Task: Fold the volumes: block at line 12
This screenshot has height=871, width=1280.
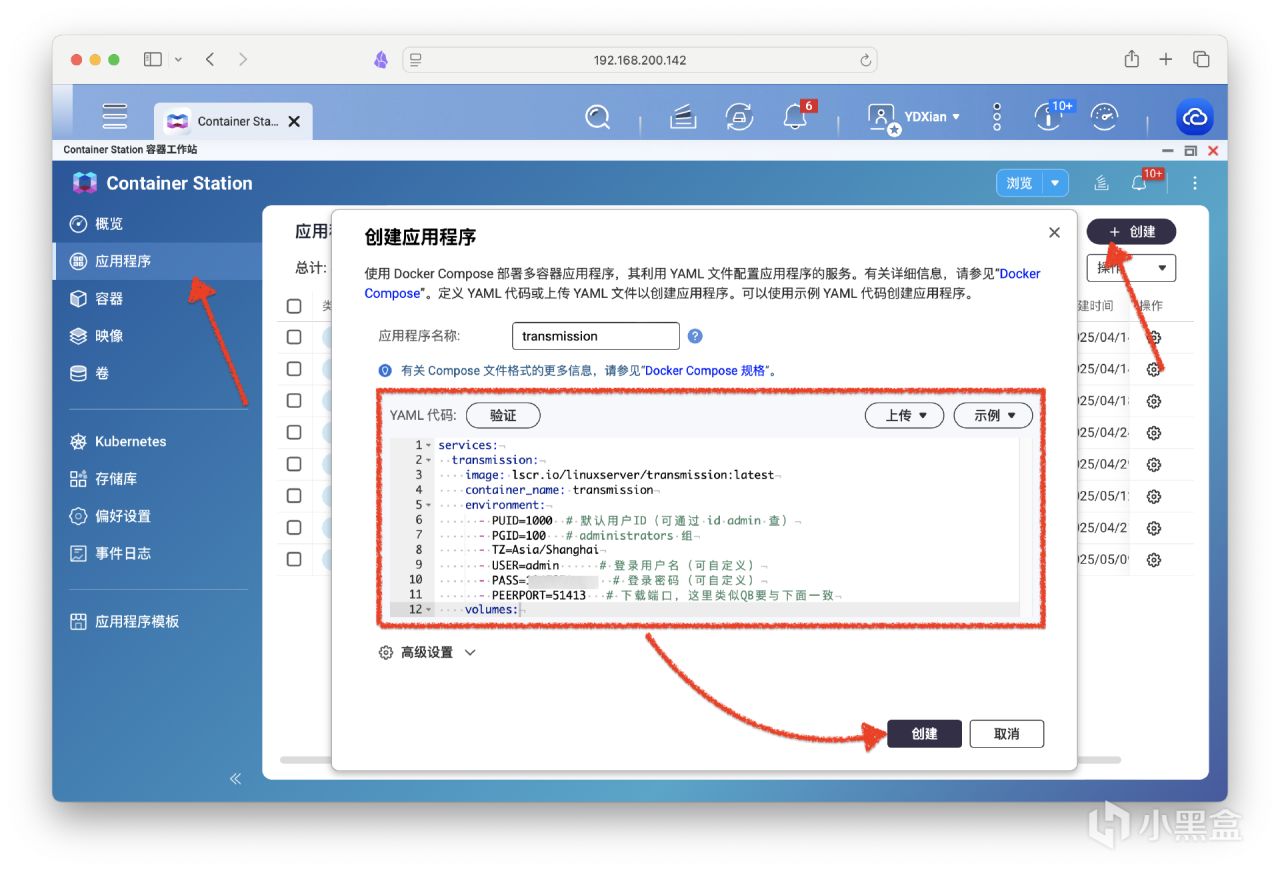Action: point(428,610)
